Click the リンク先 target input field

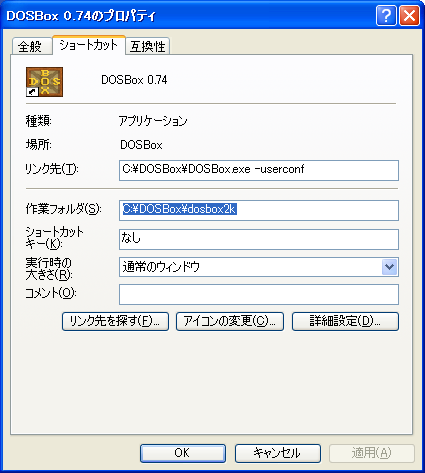(x=259, y=170)
